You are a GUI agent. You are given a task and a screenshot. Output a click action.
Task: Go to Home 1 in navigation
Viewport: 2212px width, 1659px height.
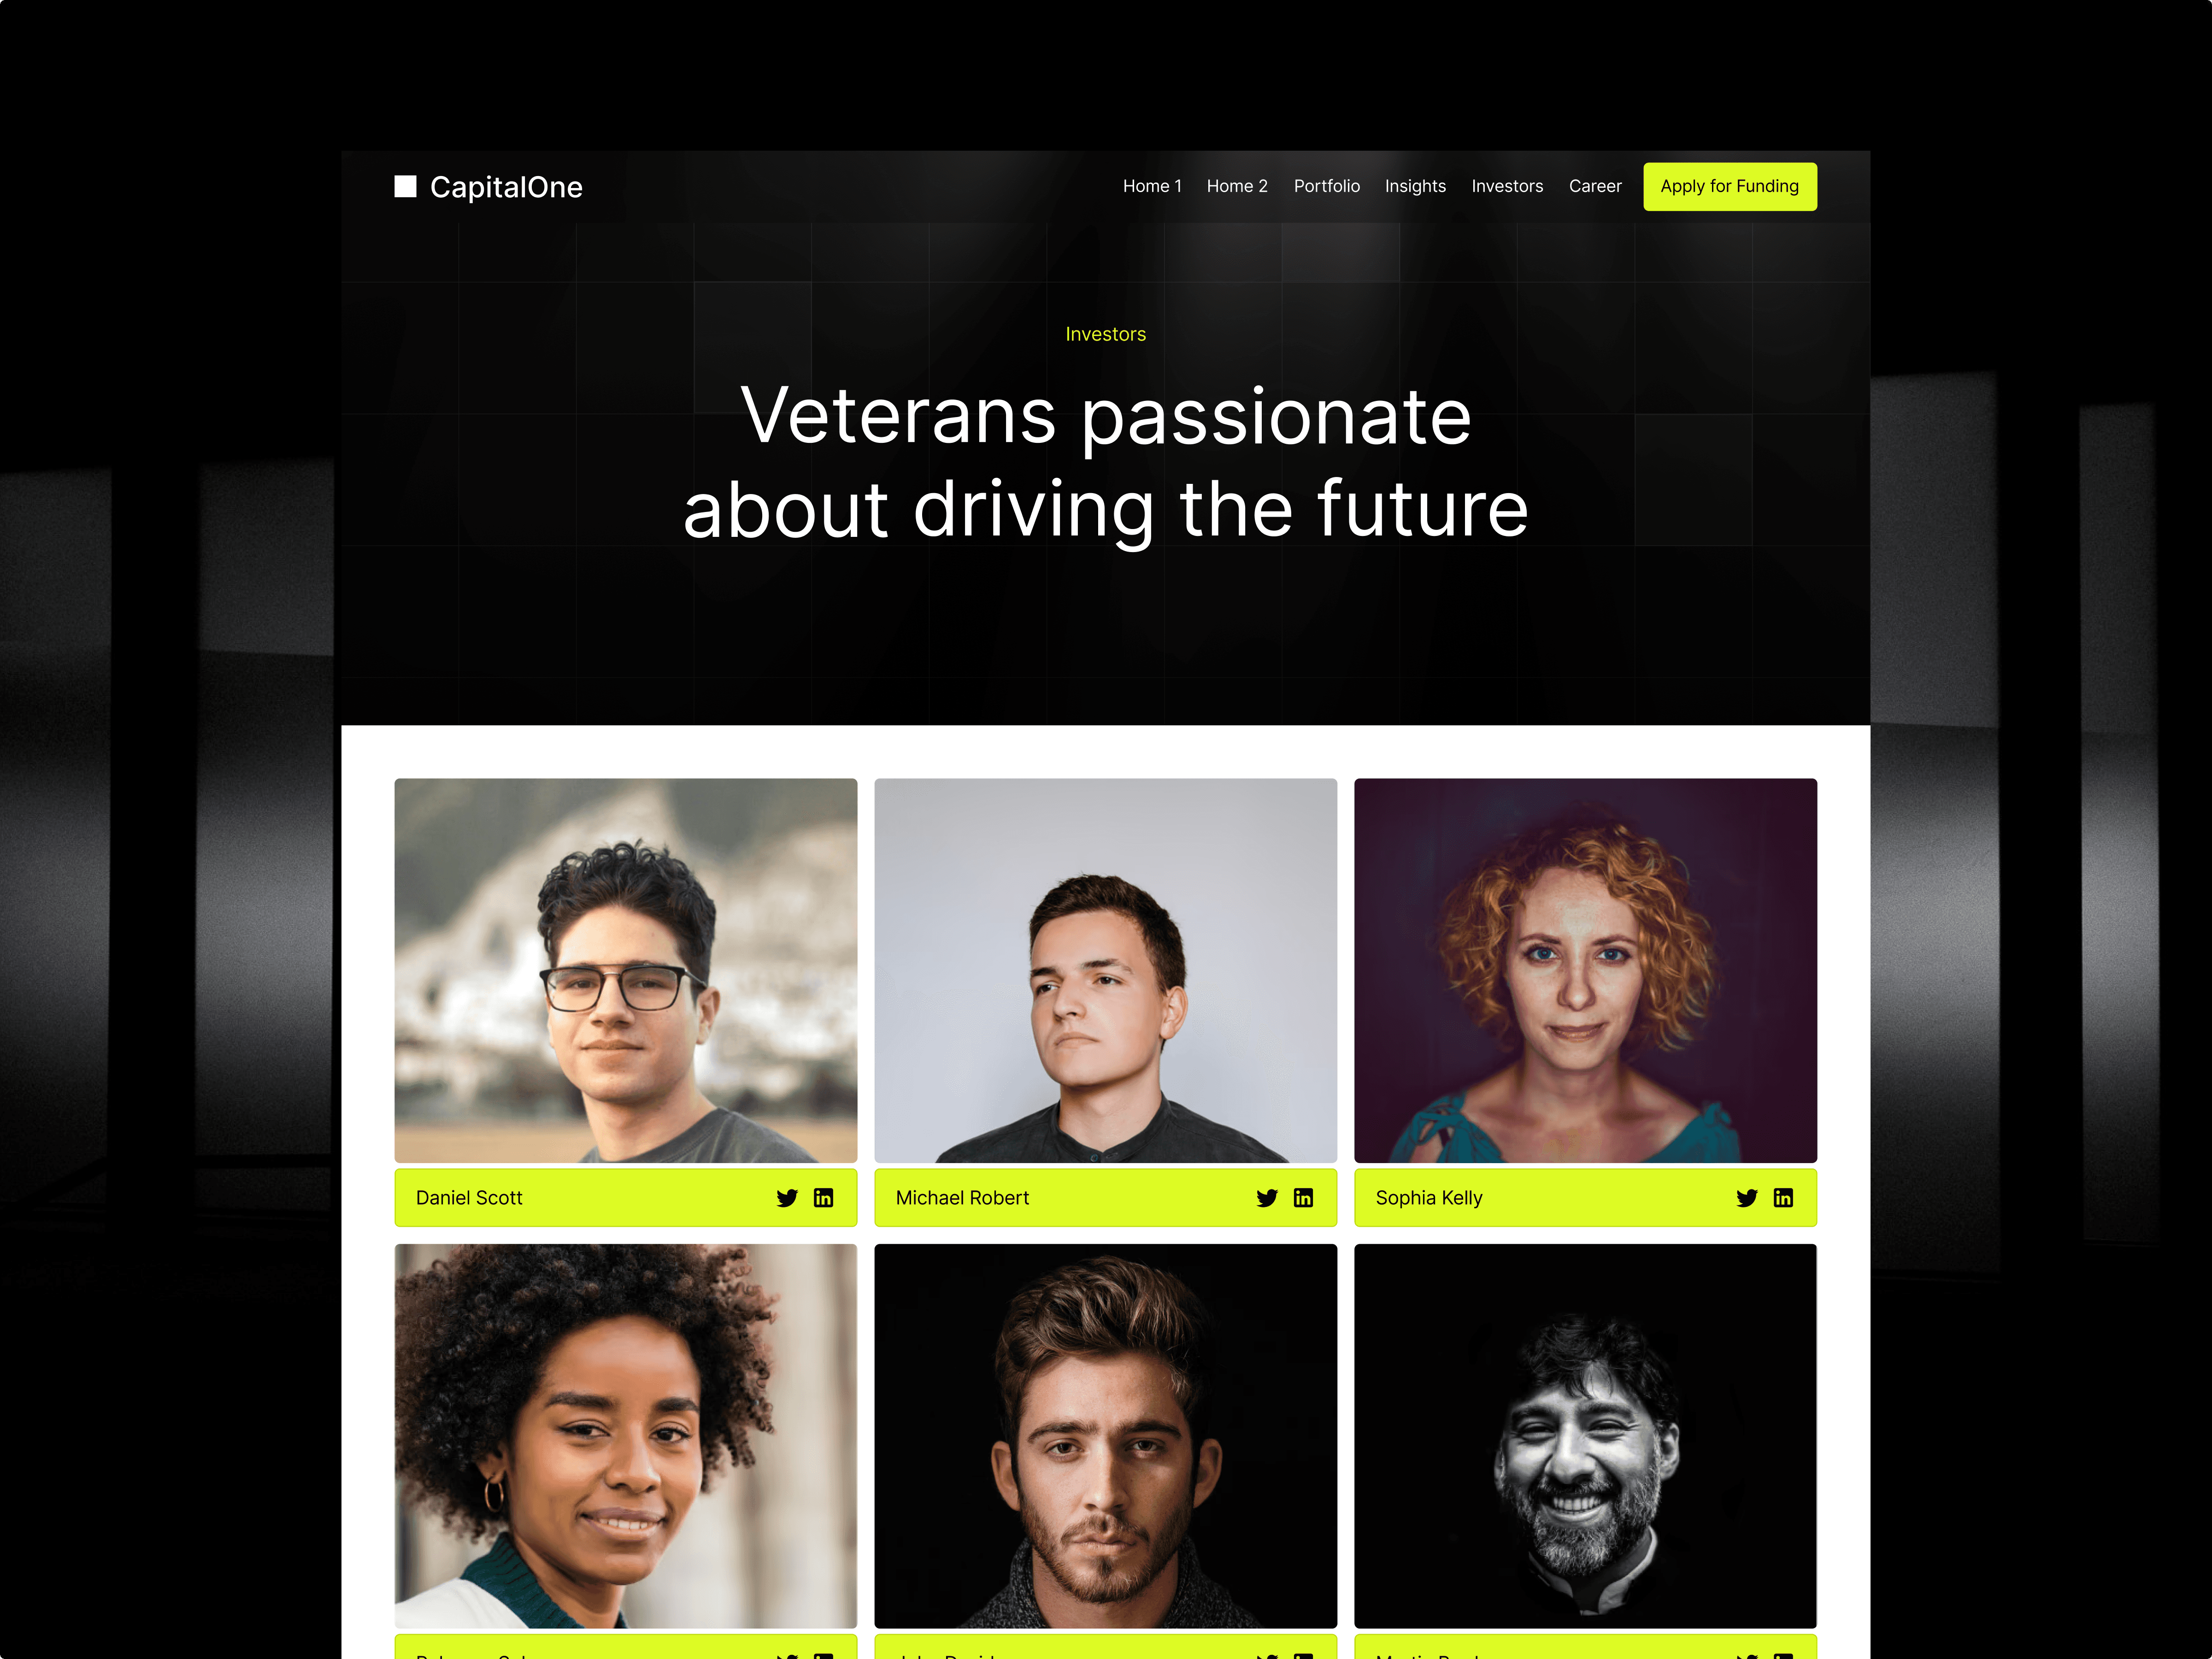coord(1152,186)
